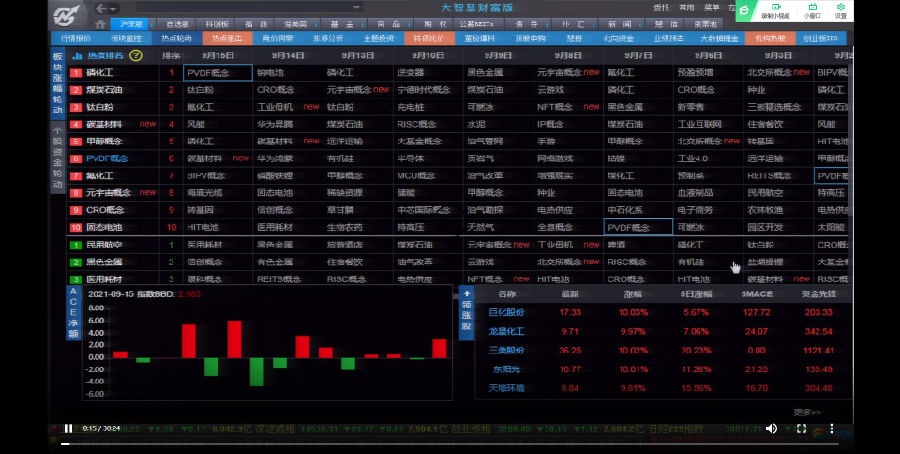This screenshot has height=454, width=900.
Task: Sort by 资金先锋 column header
Action: coord(818,294)
